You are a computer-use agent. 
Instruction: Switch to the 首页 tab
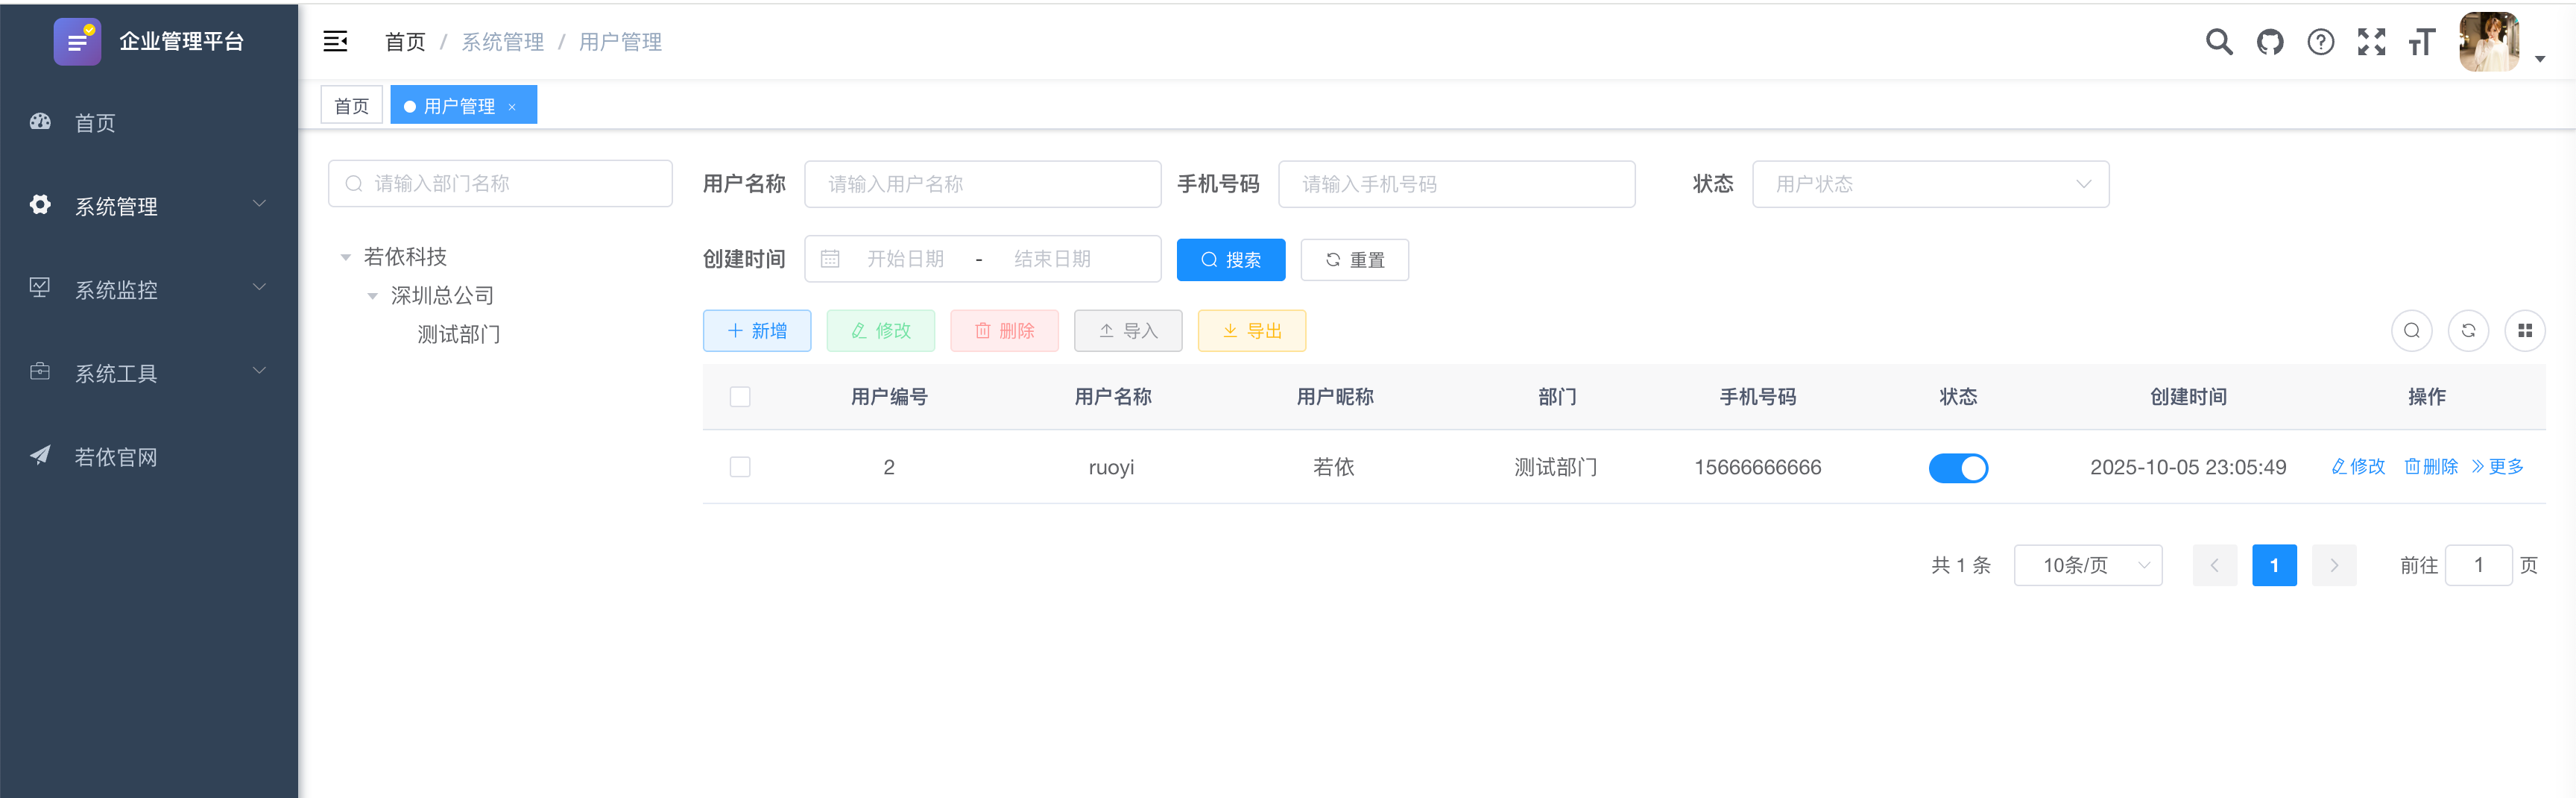(x=351, y=106)
